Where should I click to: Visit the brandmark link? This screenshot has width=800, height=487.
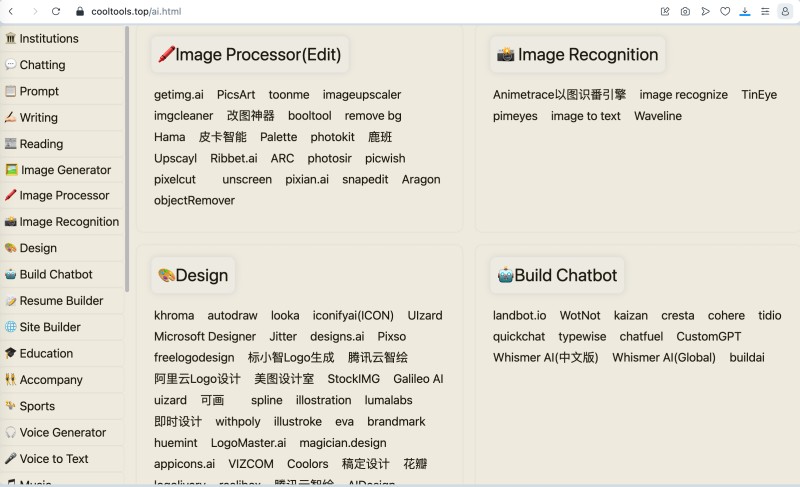coord(396,422)
